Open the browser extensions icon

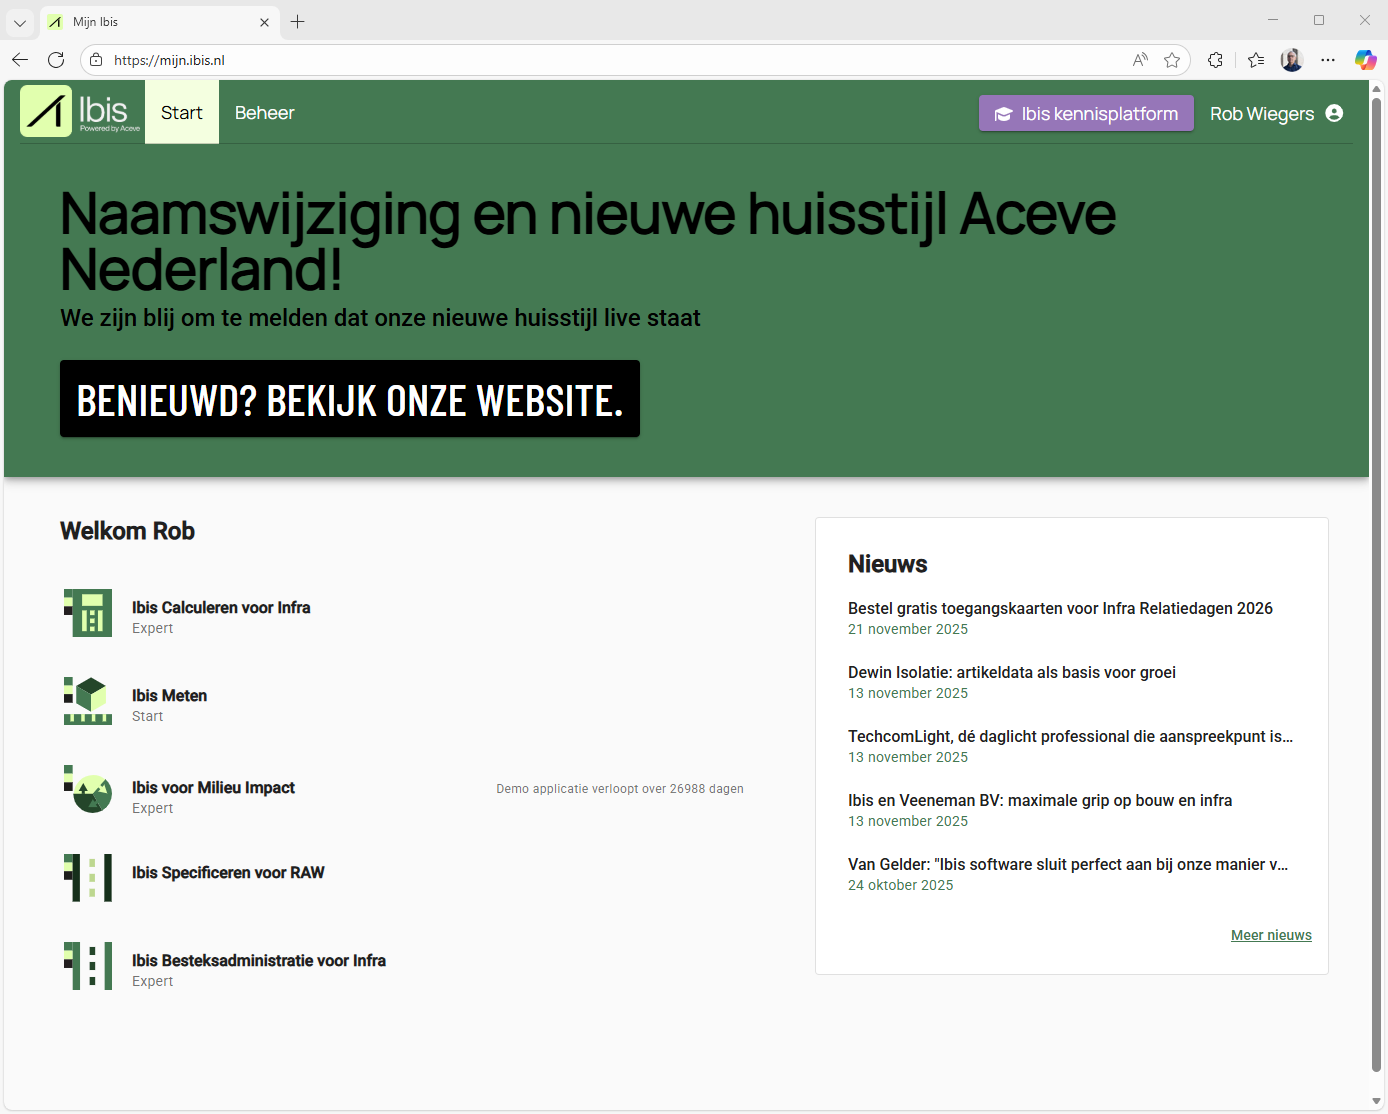pos(1215,60)
